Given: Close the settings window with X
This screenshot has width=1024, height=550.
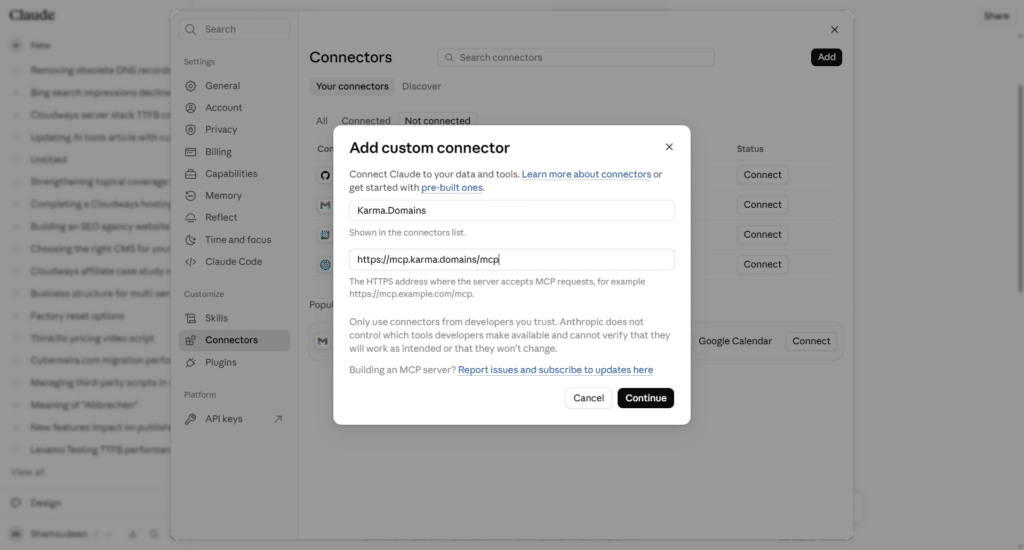Looking at the screenshot, I should (x=834, y=29).
